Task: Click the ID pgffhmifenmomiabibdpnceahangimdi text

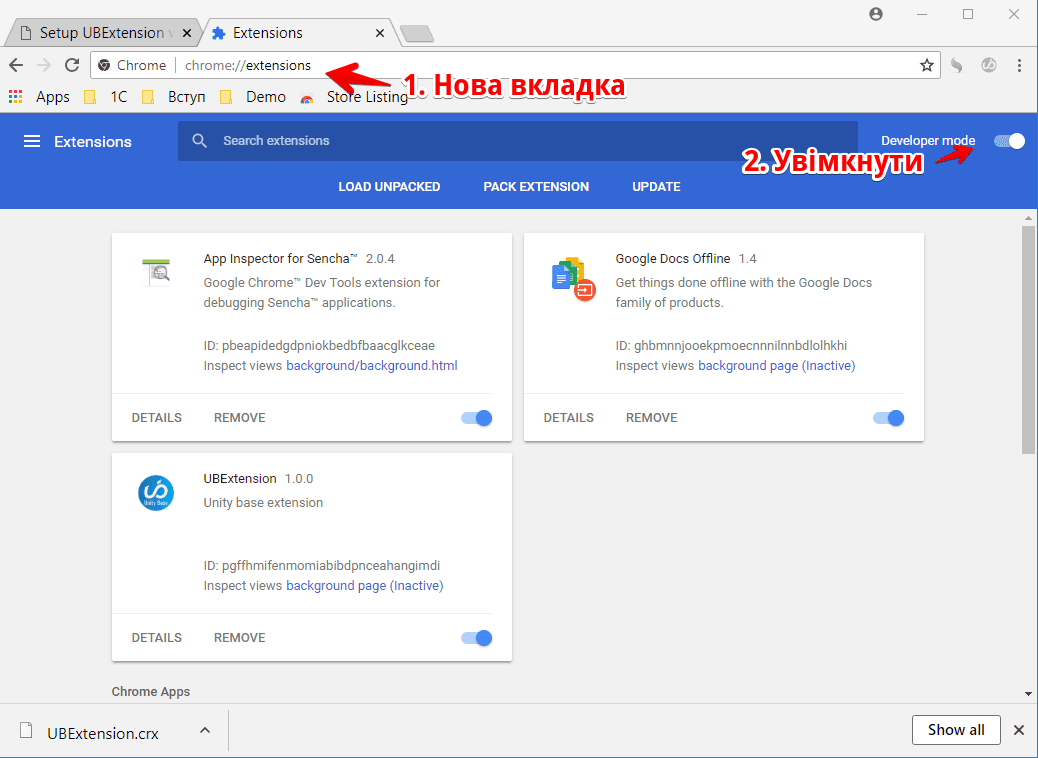Action: [322, 565]
